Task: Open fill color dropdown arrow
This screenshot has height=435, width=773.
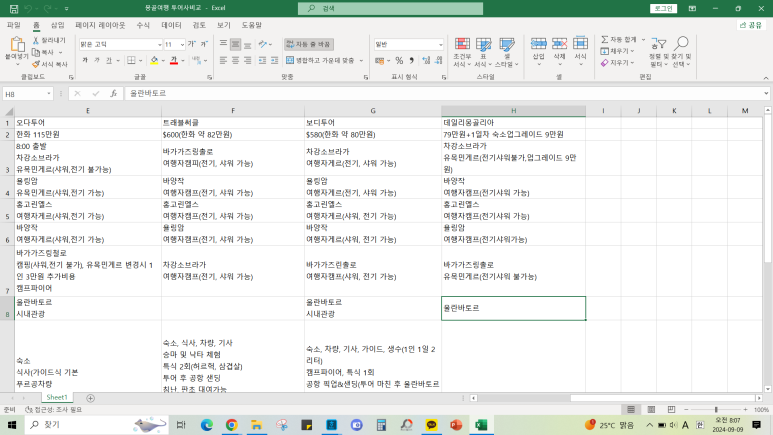Action: 163,61
